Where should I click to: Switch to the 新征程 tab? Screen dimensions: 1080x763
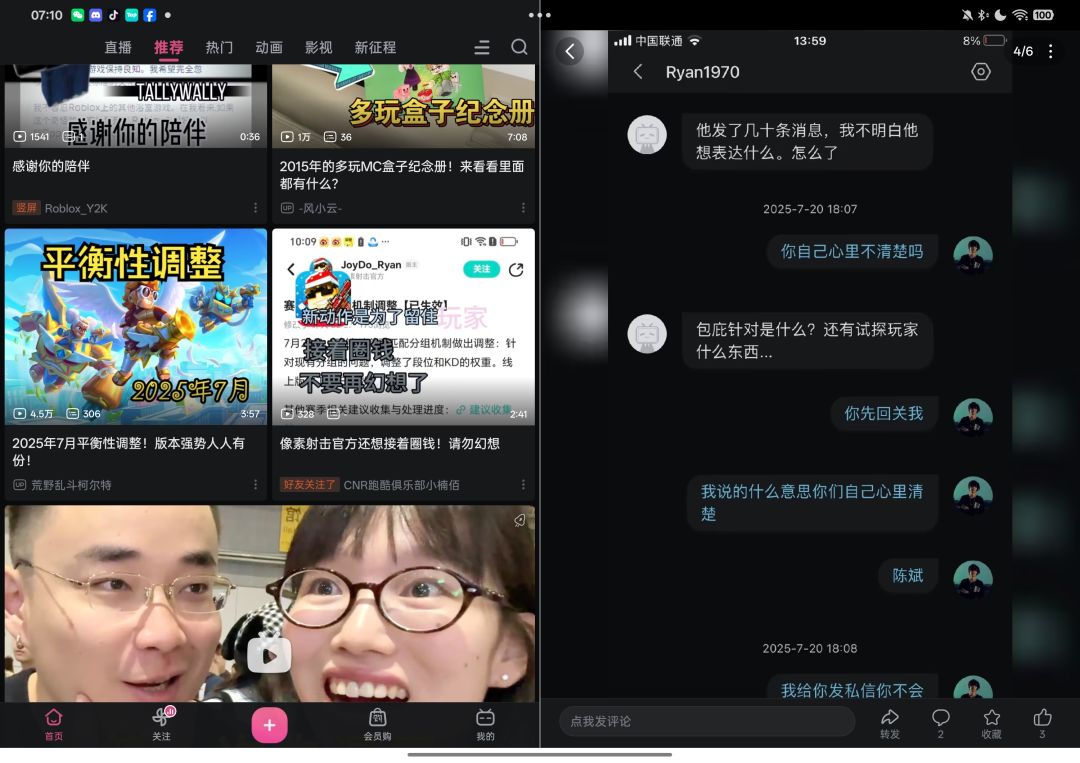375,48
